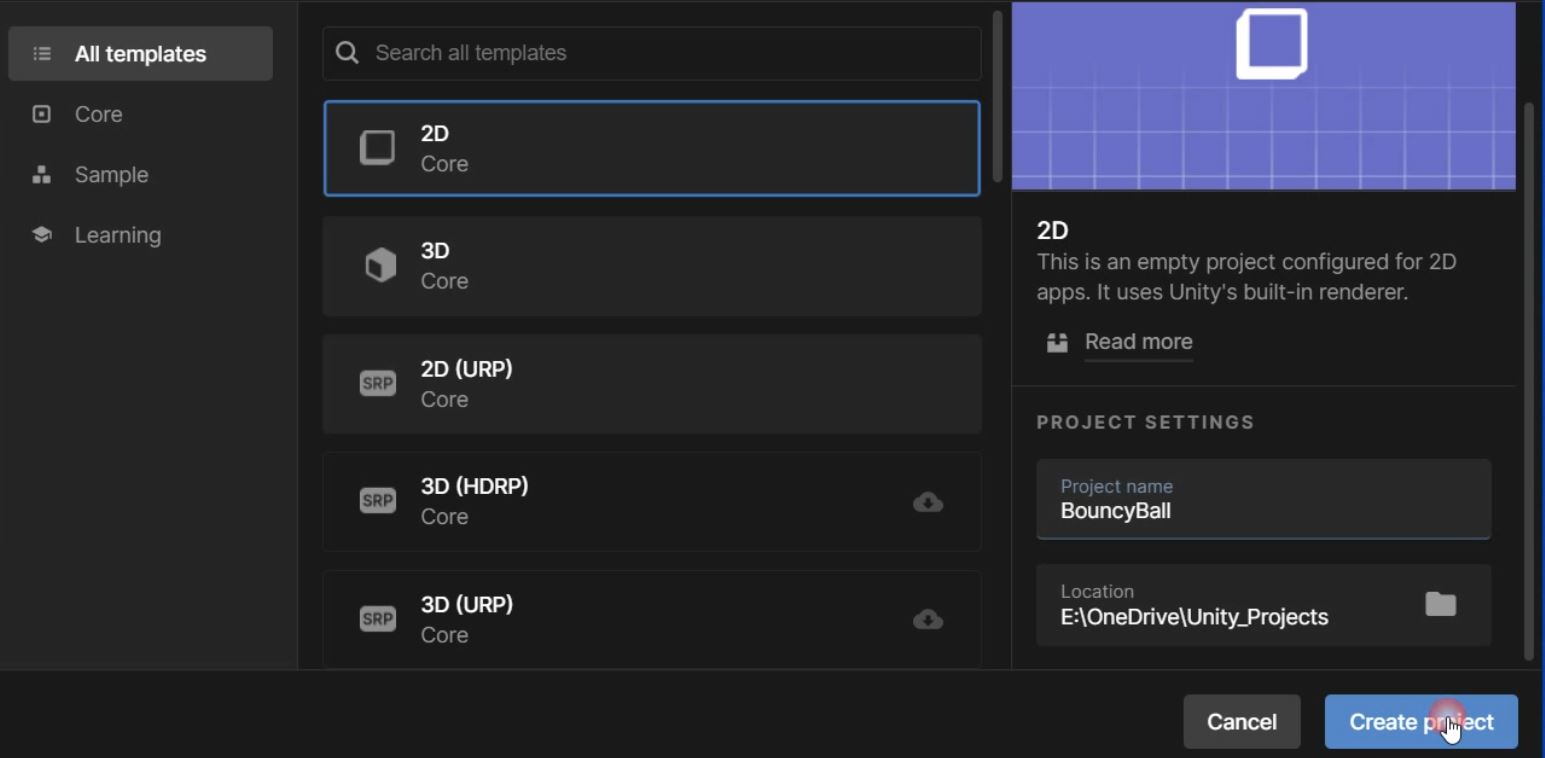
Task: Click the cube icon on the 3D template
Action: pos(377,265)
